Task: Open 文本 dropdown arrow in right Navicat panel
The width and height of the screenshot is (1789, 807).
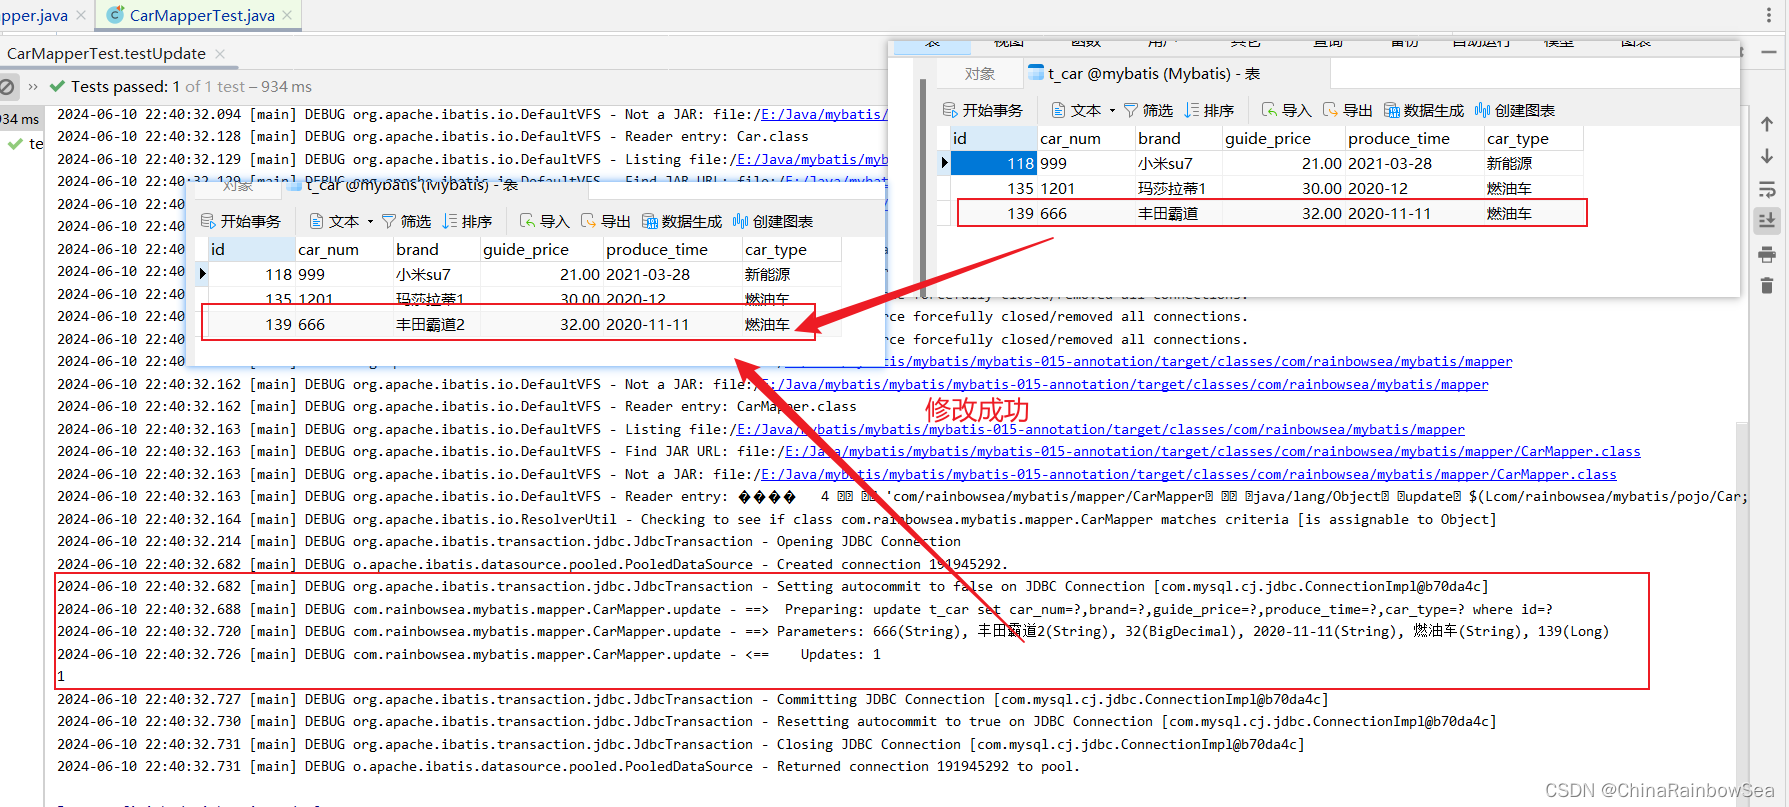Action: coord(1112,110)
